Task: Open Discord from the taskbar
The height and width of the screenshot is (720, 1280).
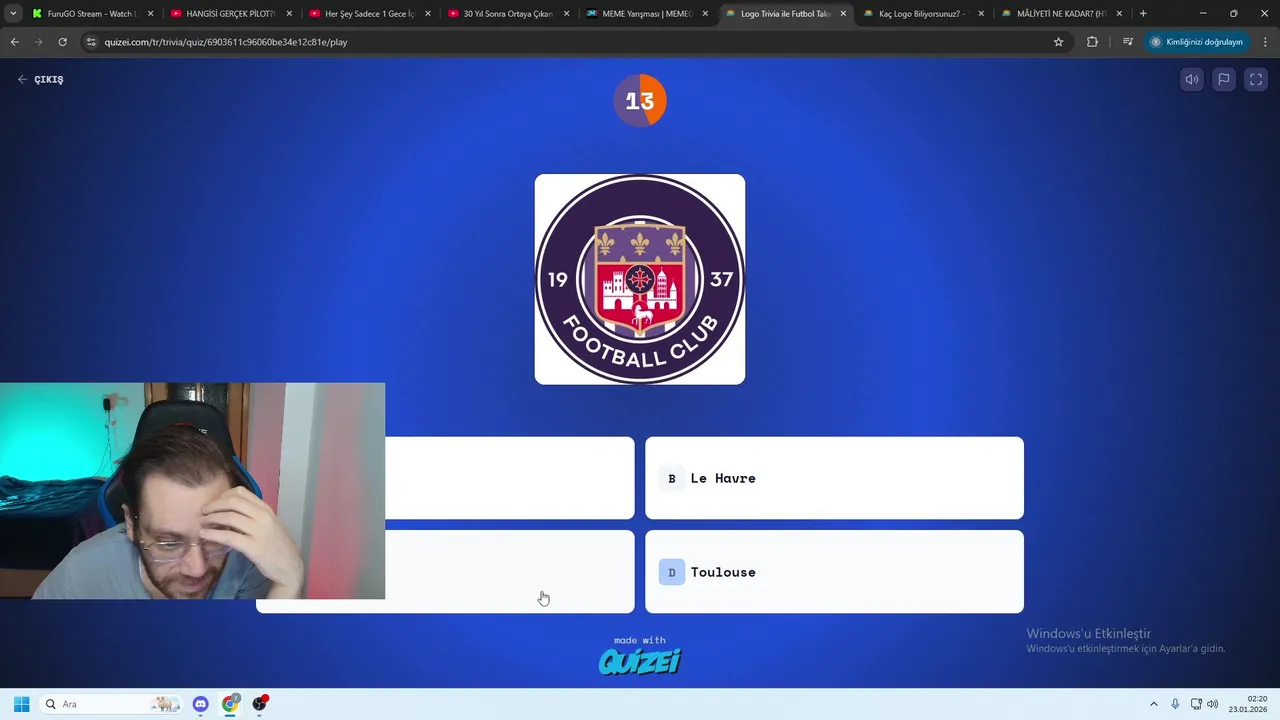Action: point(201,704)
